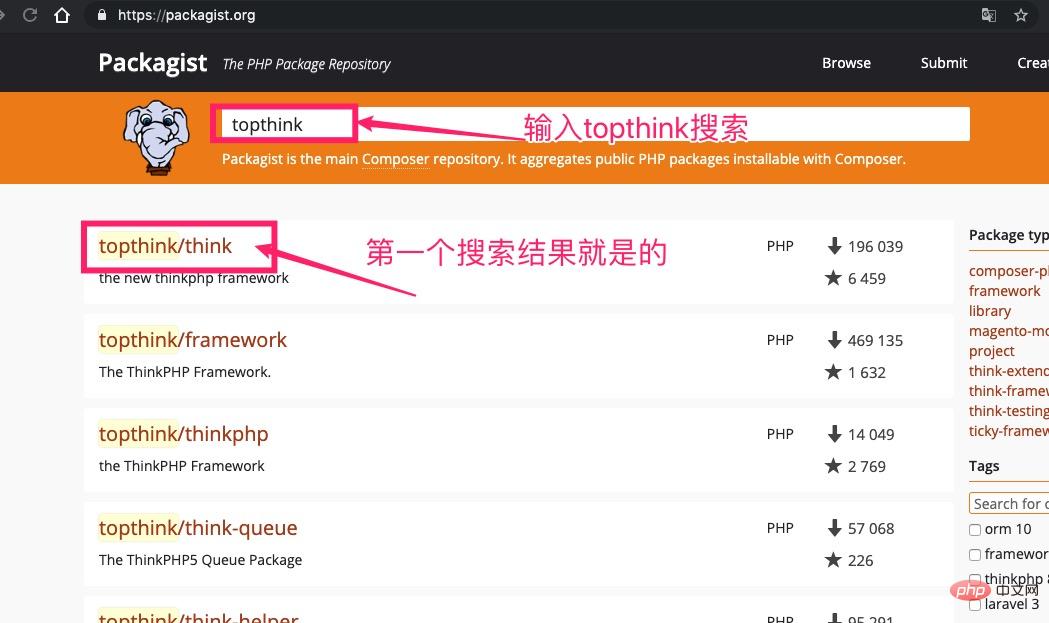The image size is (1049, 623).
Task: Click the lock icon in address bar
Action: coord(100,15)
